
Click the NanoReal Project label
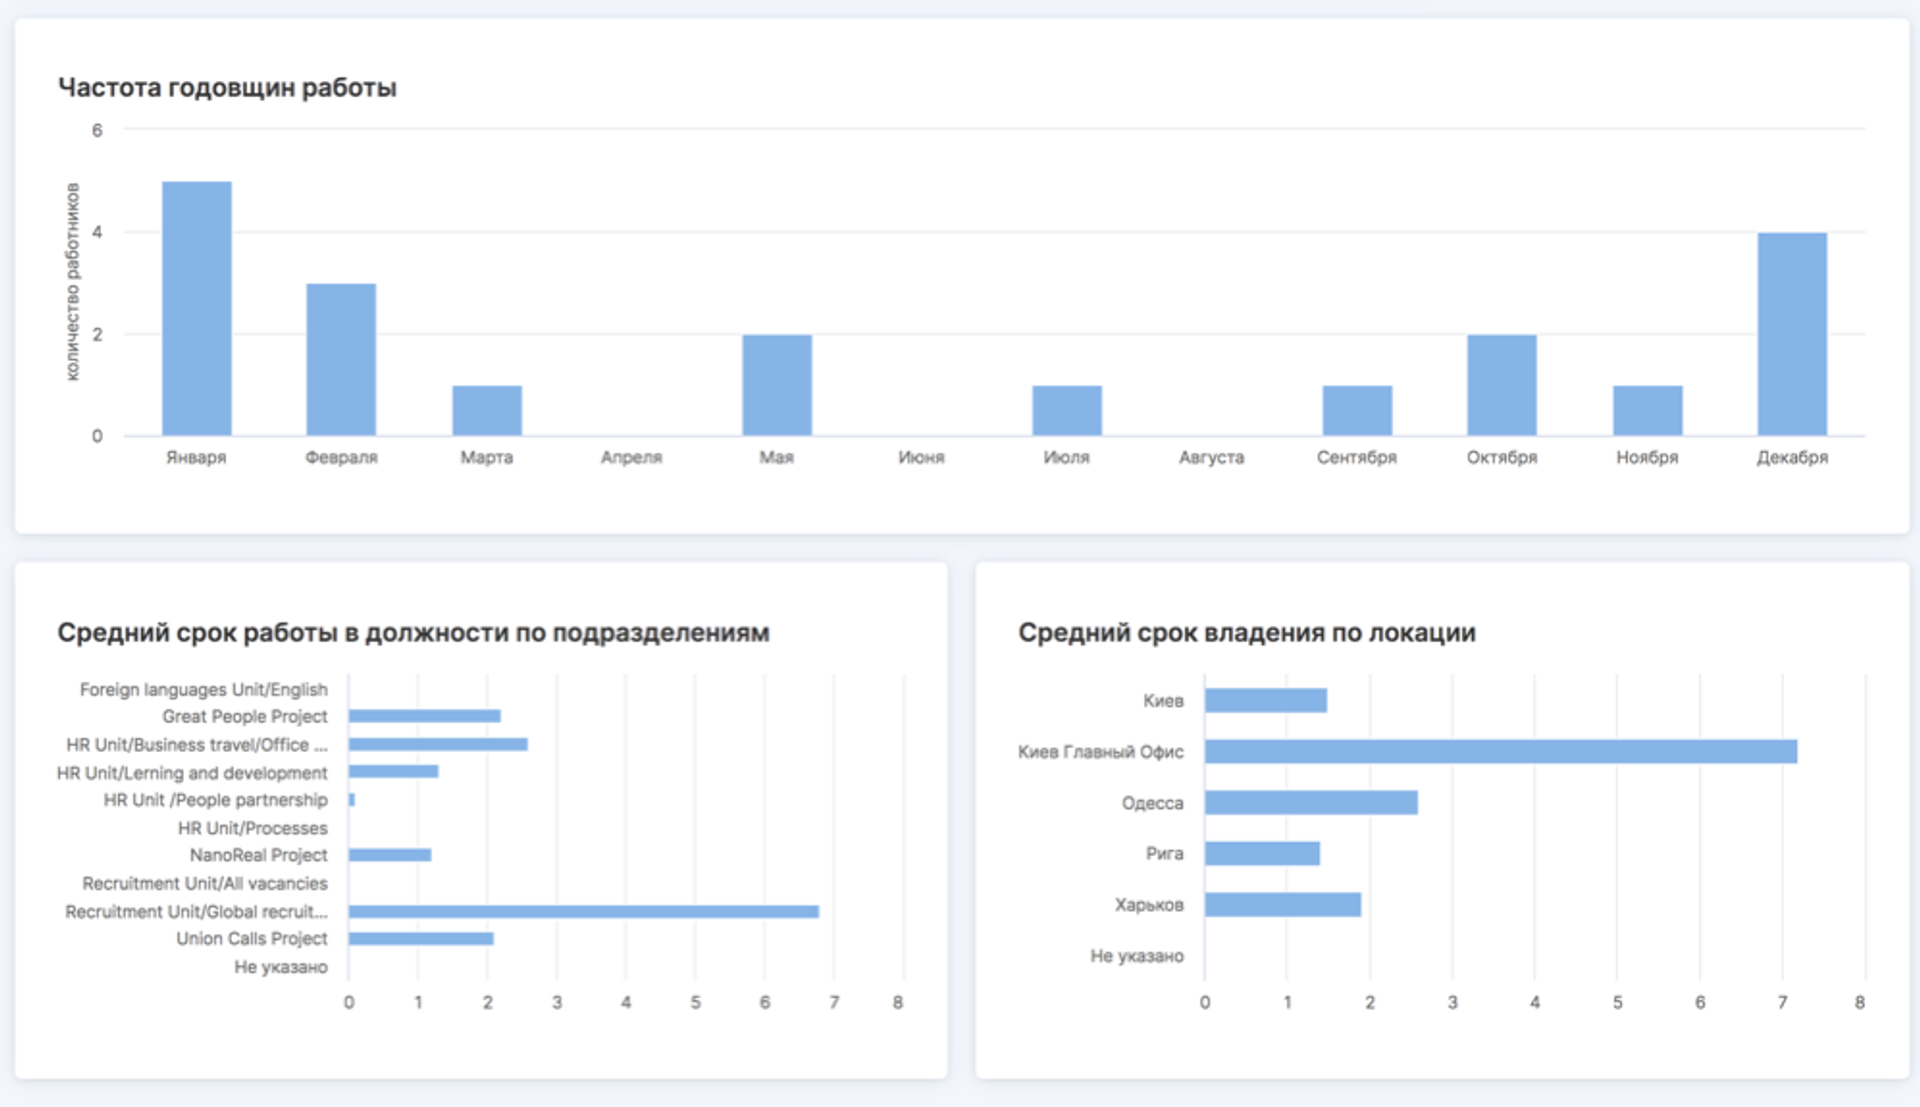click(259, 855)
